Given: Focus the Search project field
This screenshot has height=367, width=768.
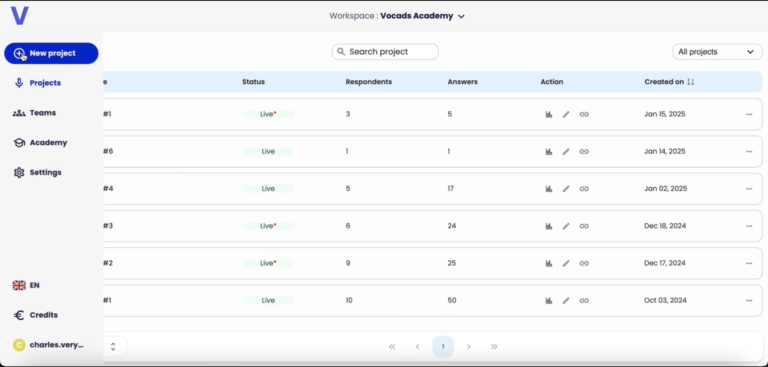Looking at the screenshot, I should pyautogui.click(x=385, y=52).
